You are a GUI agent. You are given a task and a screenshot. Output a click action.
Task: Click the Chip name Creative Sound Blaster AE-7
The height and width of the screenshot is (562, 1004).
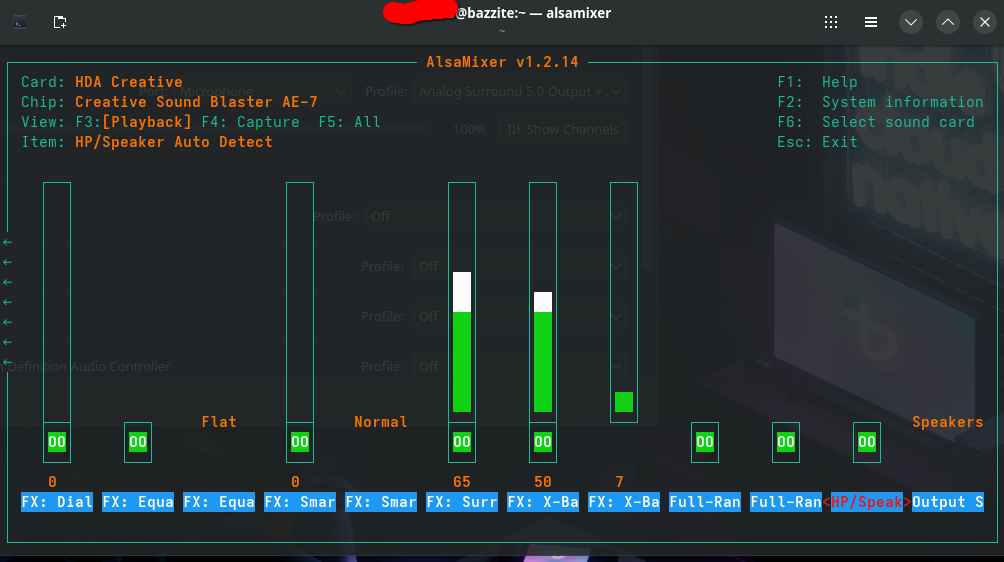pos(196,102)
